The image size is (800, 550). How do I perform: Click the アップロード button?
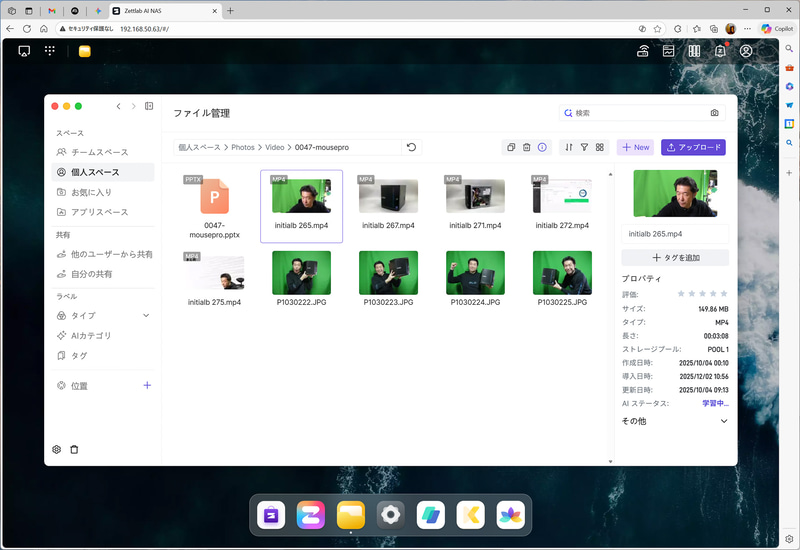693,147
